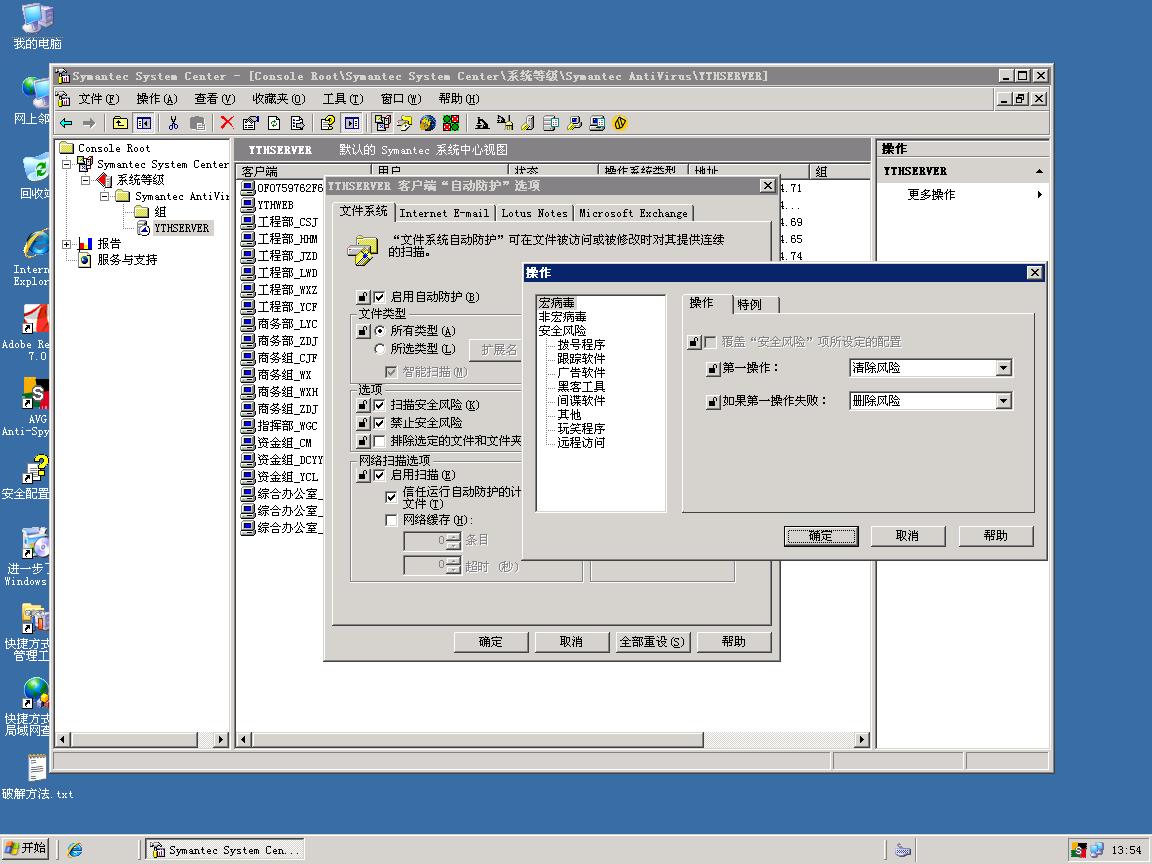
Task: Select 所选类型 radio button
Action: [x=379, y=349]
